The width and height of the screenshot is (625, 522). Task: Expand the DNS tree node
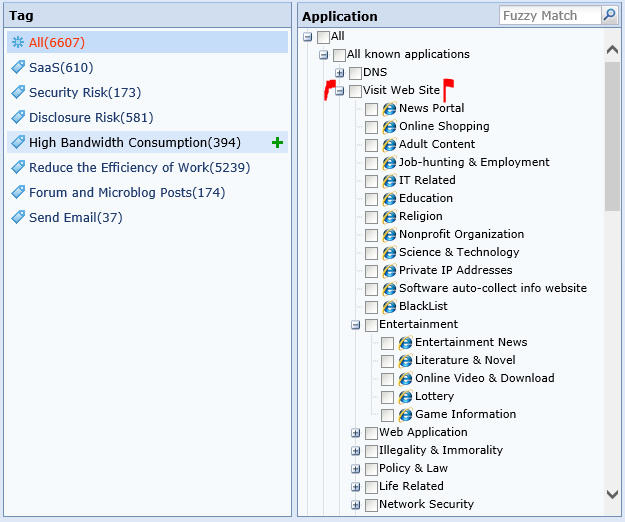point(339,73)
